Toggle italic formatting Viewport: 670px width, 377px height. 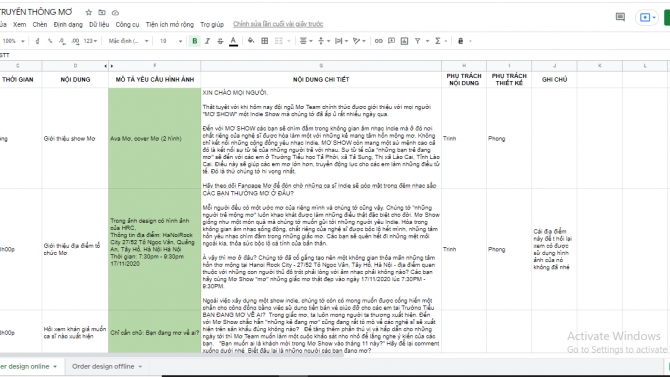tap(208, 41)
